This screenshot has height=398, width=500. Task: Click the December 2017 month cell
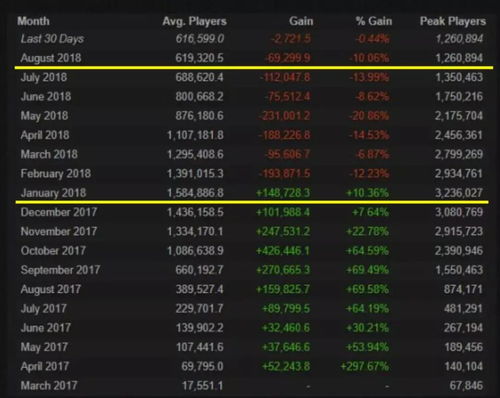click(x=59, y=212)
